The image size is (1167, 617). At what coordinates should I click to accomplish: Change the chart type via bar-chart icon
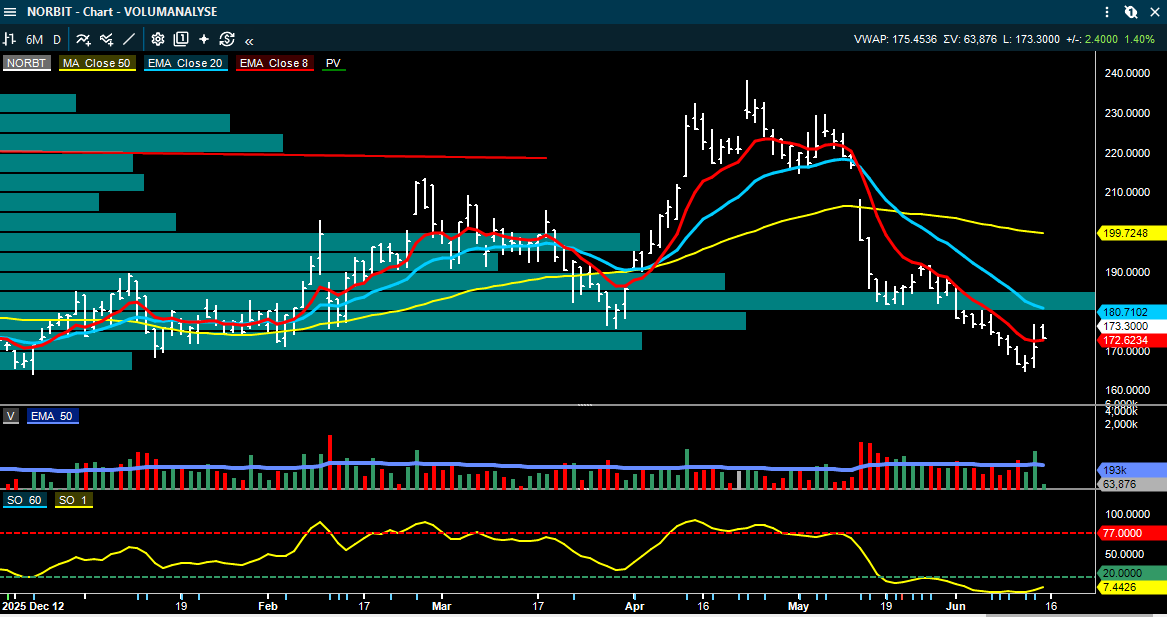click(x=10, y=39)
